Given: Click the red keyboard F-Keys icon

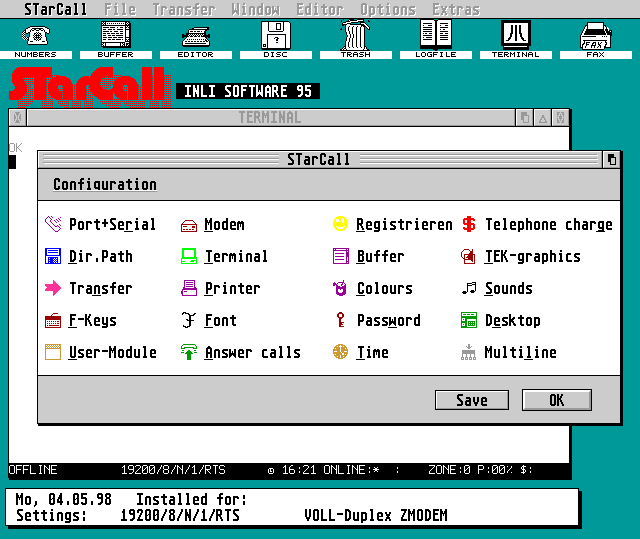Looking at the screenshot, I should 53,321.
